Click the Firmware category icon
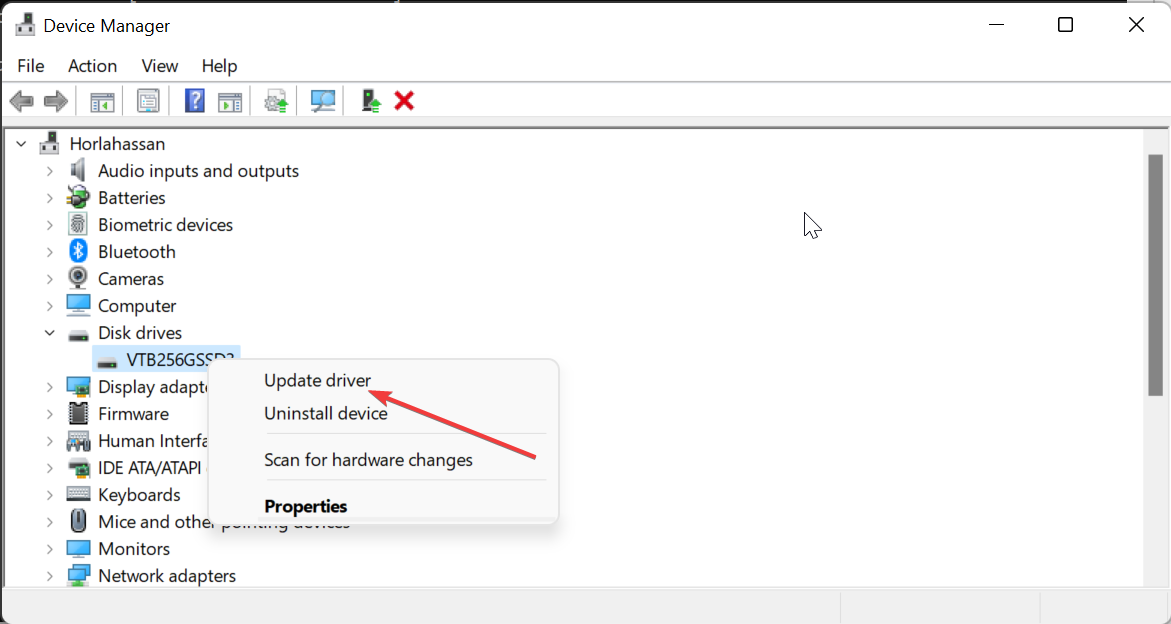The image size is (1171, 624). click(78, 414)
